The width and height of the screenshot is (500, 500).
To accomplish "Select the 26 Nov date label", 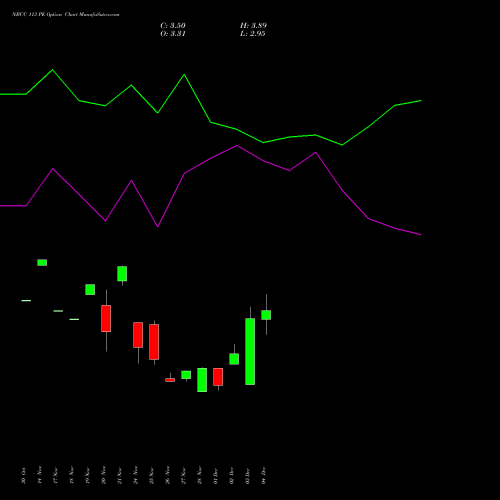I will (x=168, y=475).
